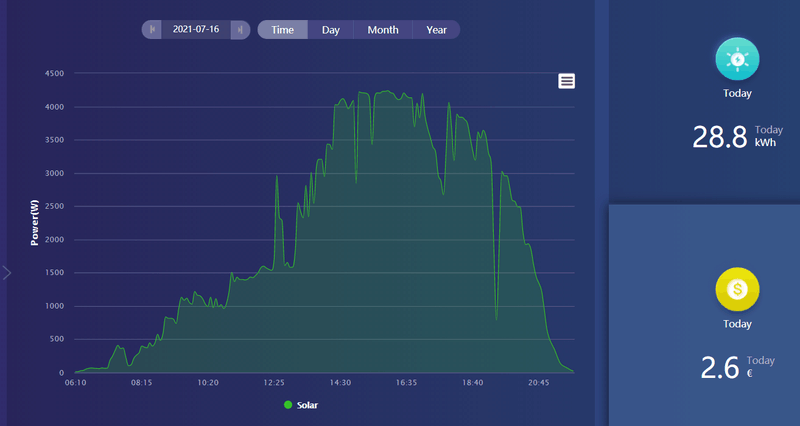The image size is (800, 426).
Task: Click the 2000 power axis label
Action: pos(55,240)
